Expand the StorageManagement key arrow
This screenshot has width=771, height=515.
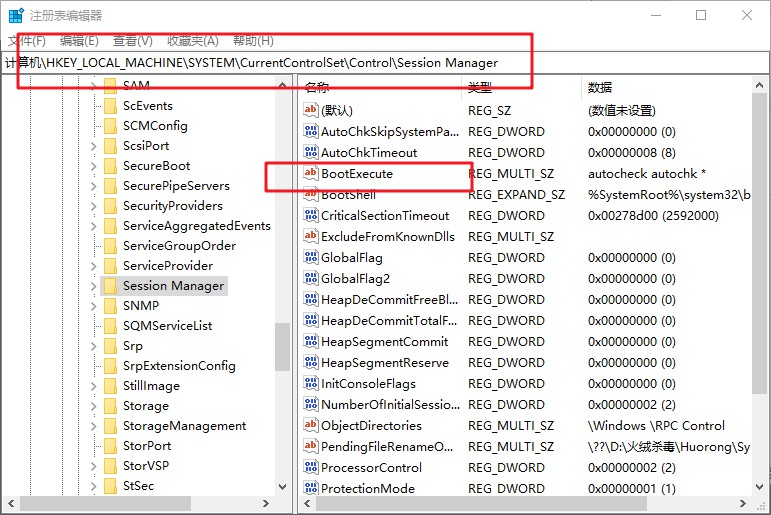tap(93, 426)
